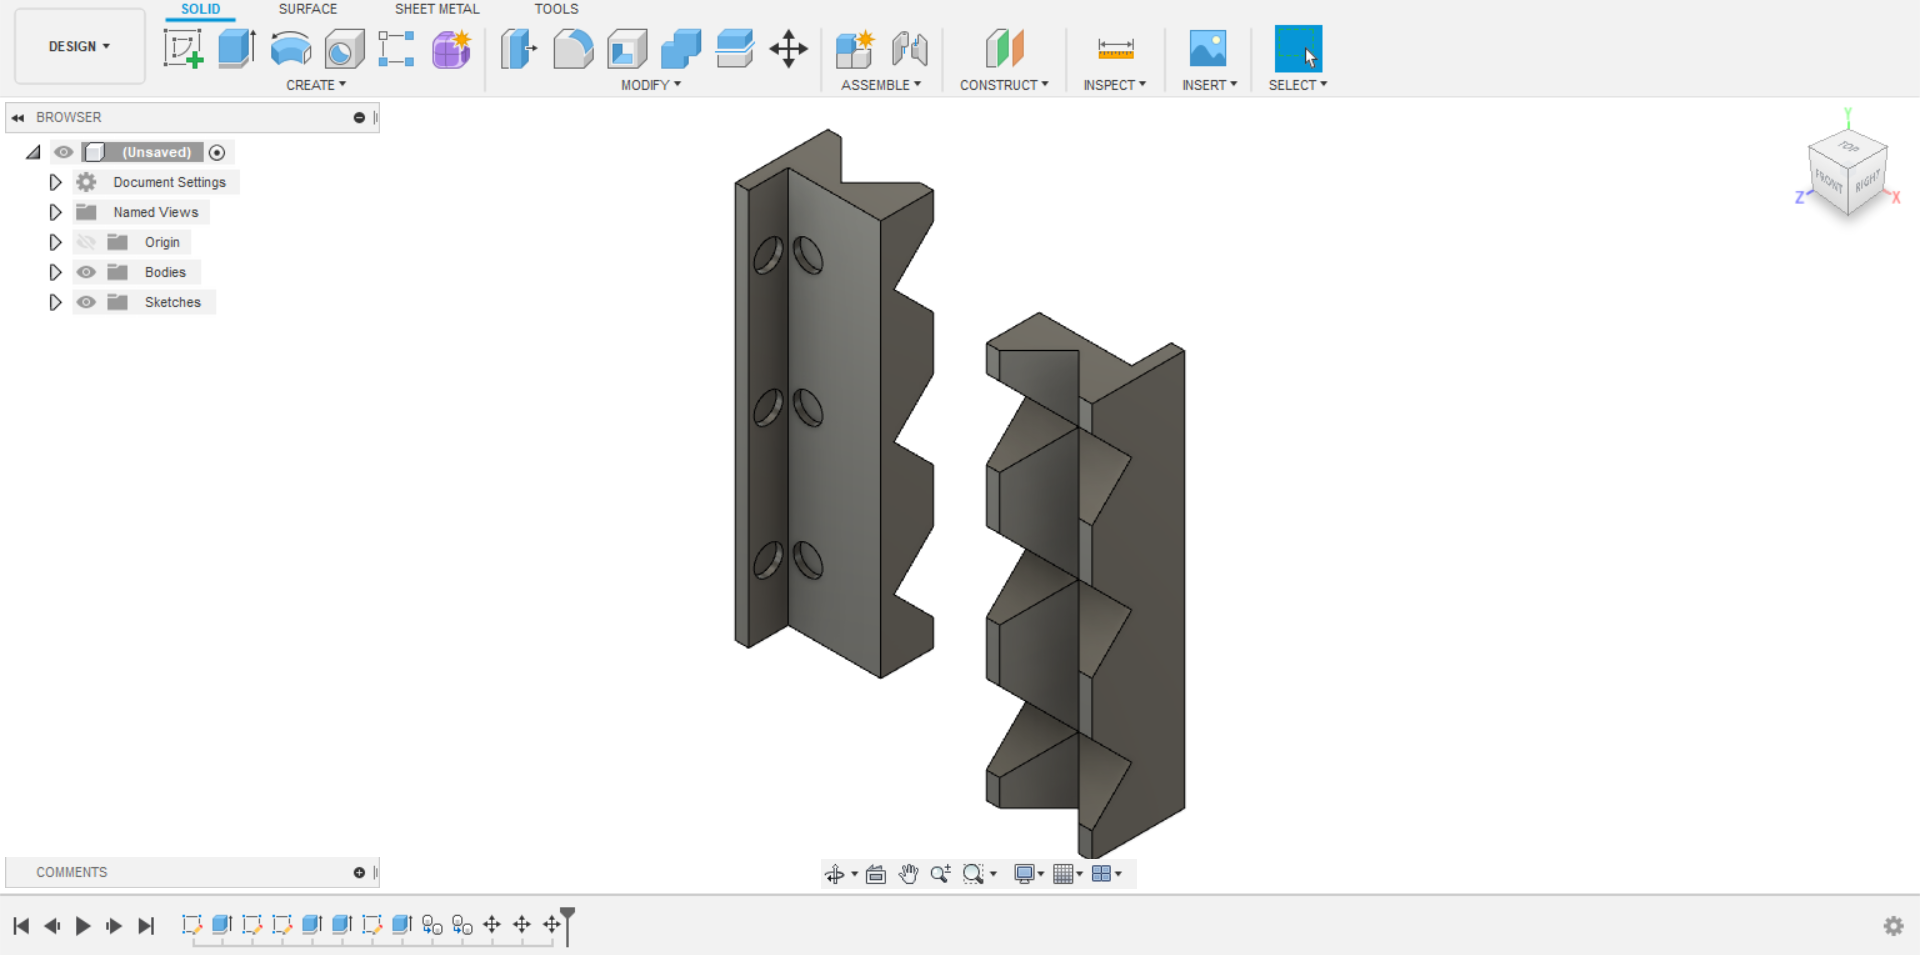The width and height of the screenshot is (1920, 955).
Task: Select the Fillet tool
Action: (x=573, y=48)
